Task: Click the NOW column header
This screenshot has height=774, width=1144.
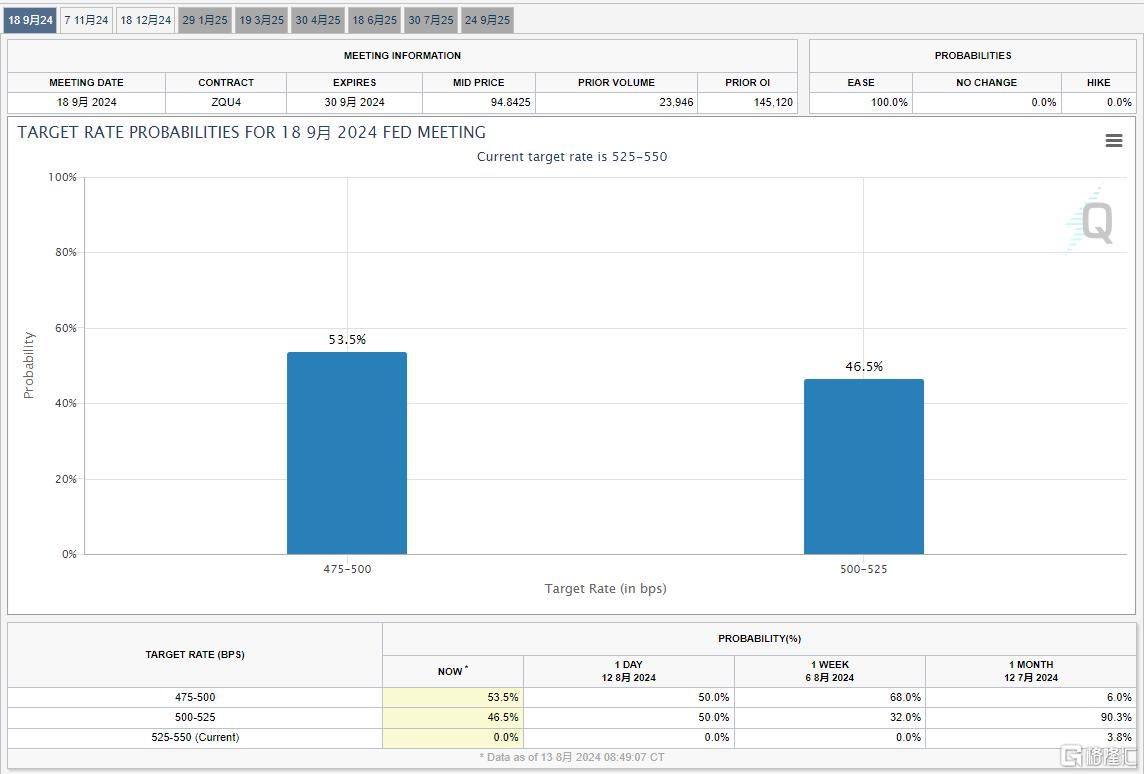Action: [452, 671]
